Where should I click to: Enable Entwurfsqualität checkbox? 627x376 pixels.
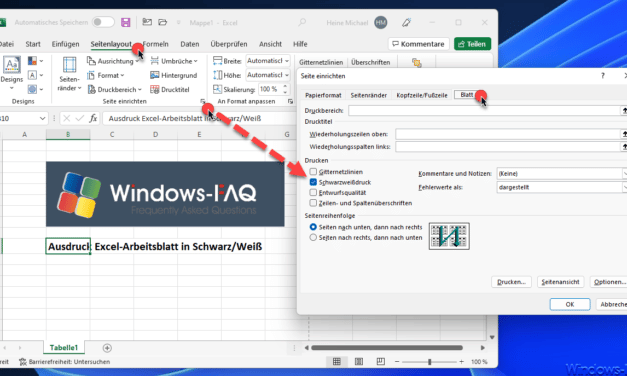[313, 192]
